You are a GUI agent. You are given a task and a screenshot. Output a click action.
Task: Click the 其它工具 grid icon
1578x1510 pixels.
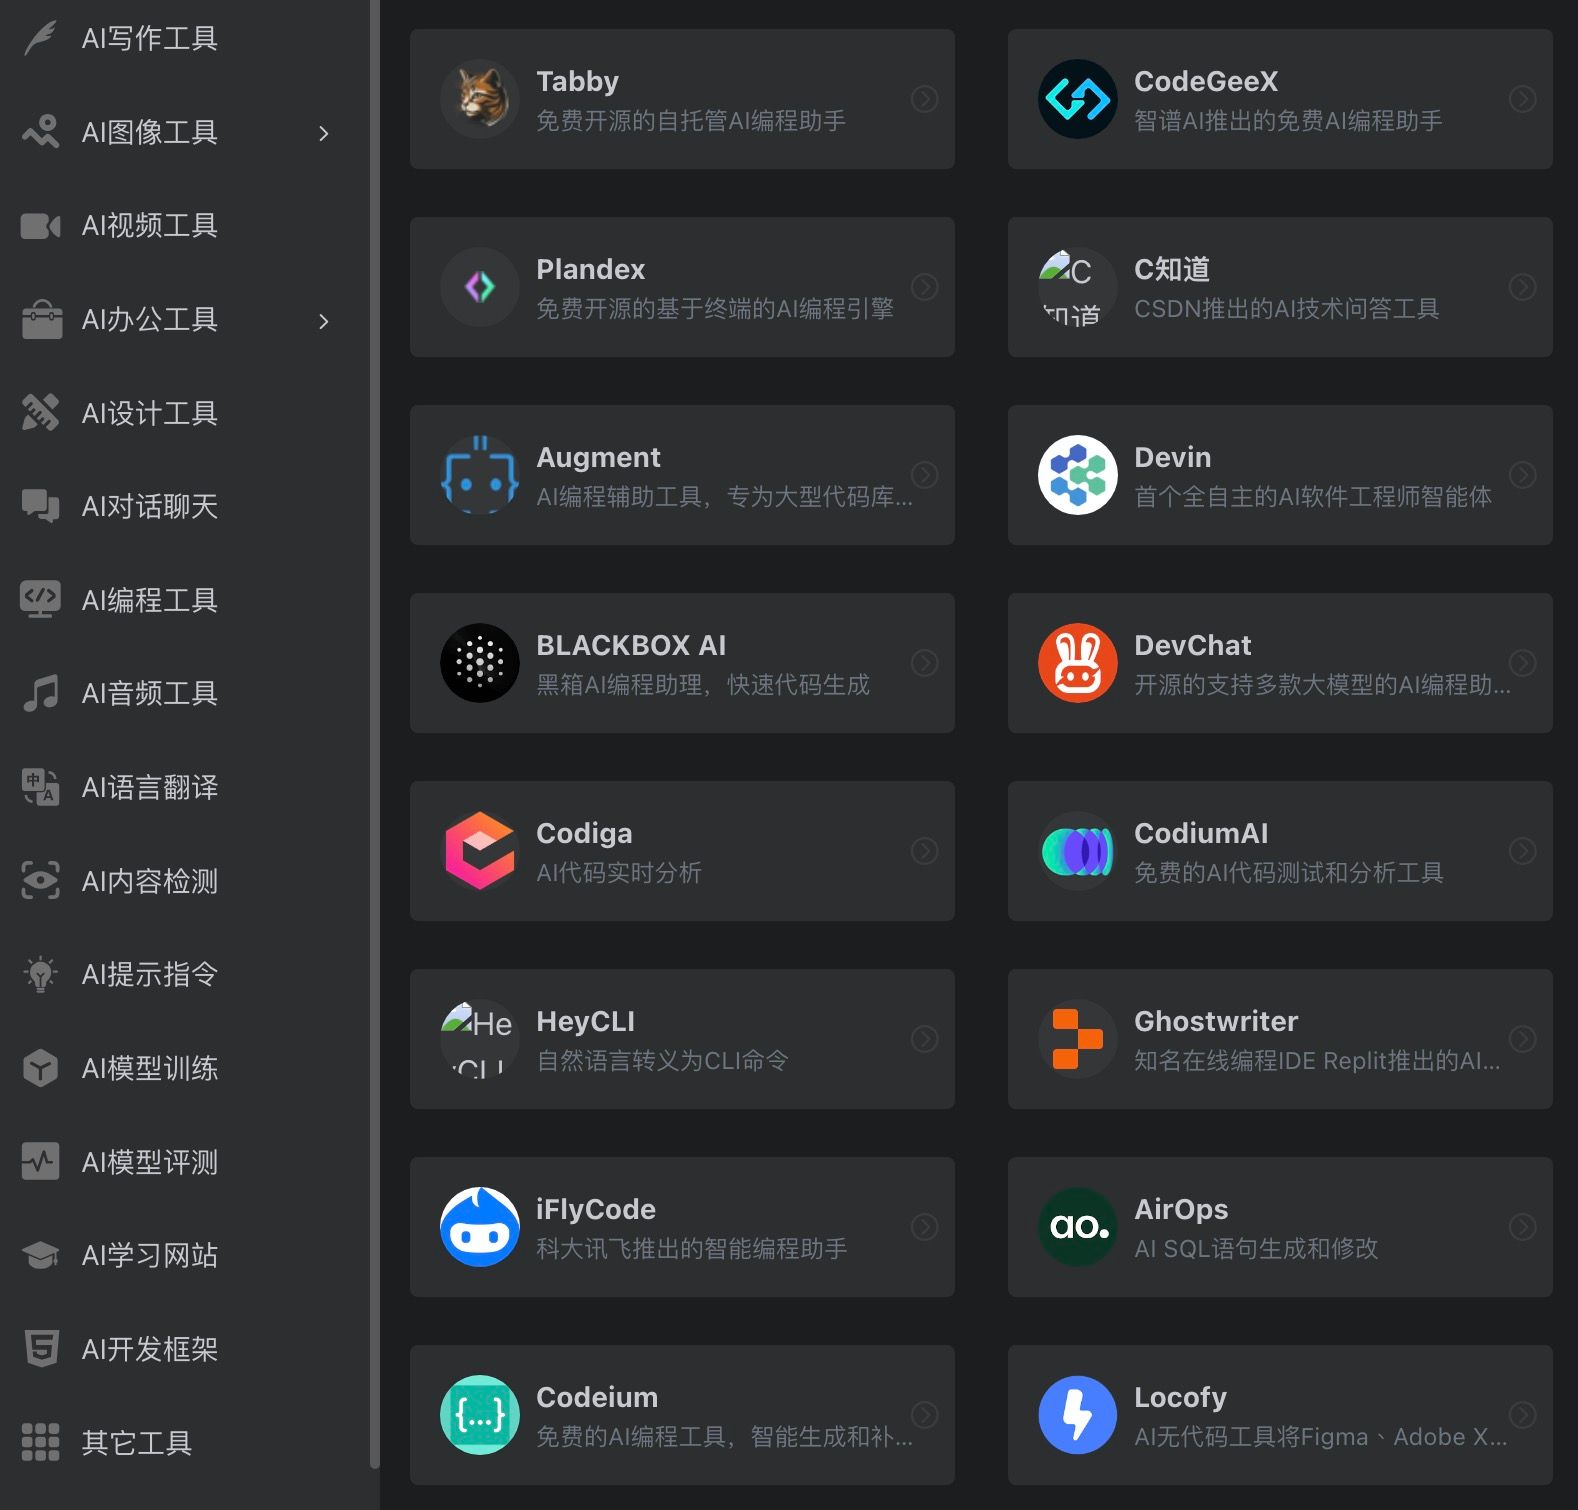tap(40, 1442)
